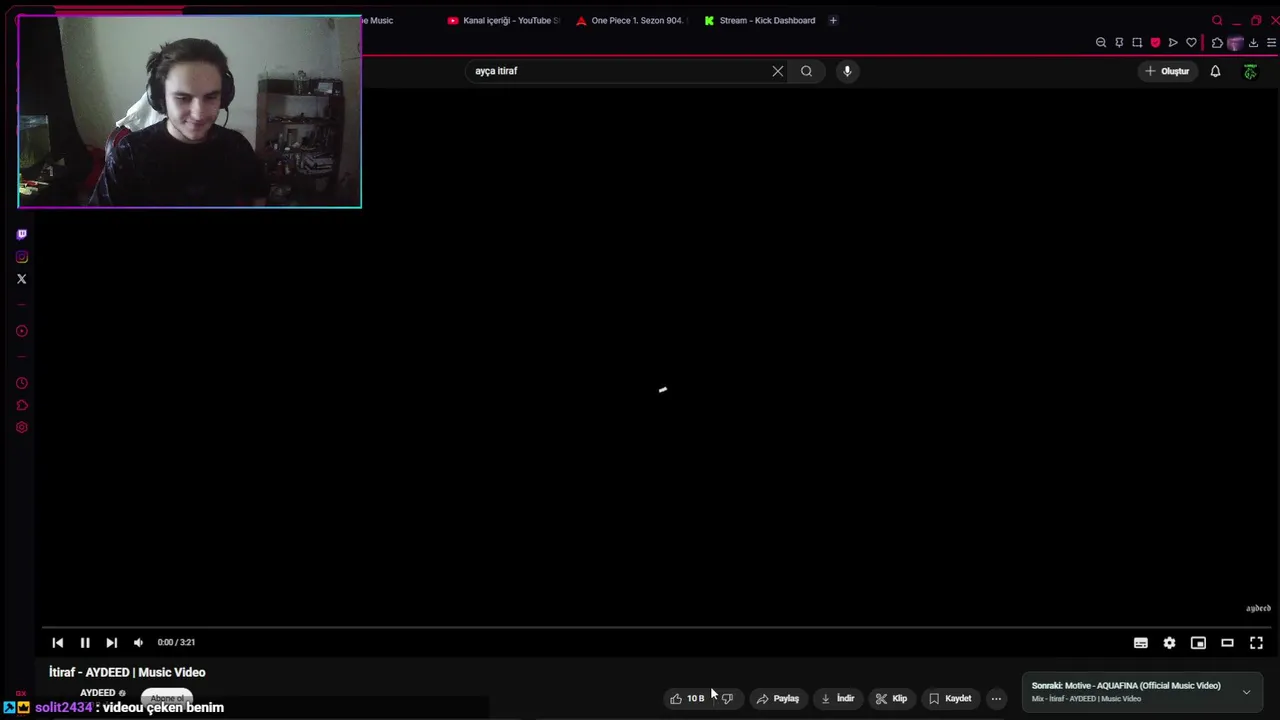Toggle subtitles/captions in the player
Image resolution: width=1280 pixels, height=720 pixels.
[x=1141, y=643]
